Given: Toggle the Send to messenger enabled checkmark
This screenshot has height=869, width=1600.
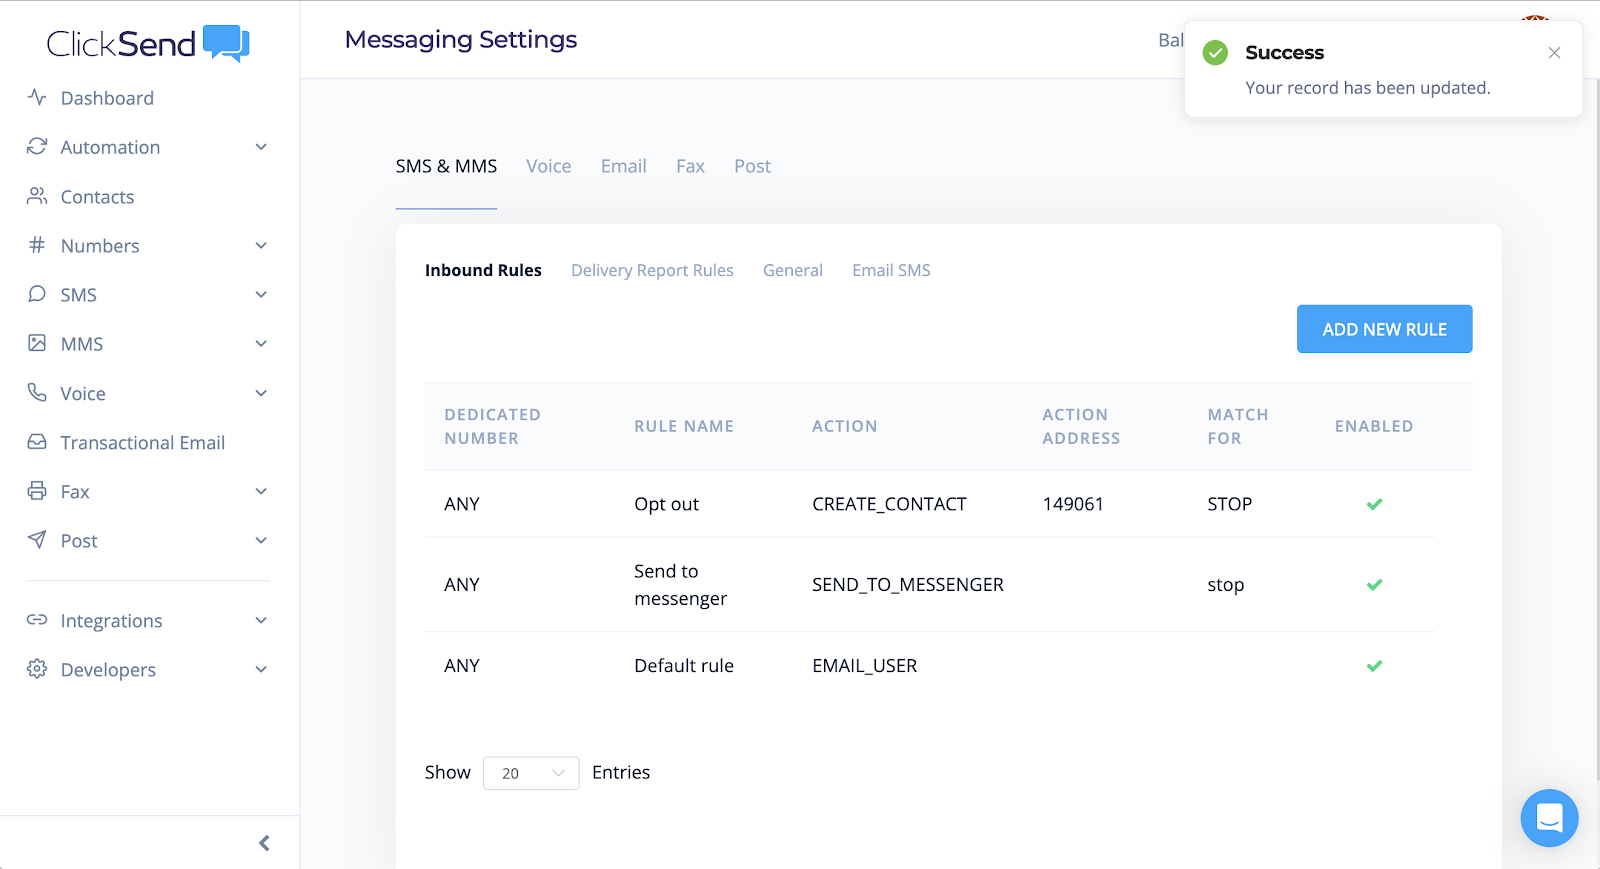Looking at the screenshot, I should [x=1374, y=585].
